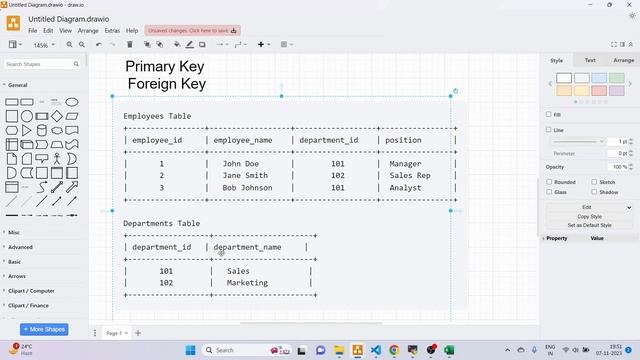This screenshot has height=360, width=640.
Task: Toggle the format panel icon
Action: (x=622, y=44)
